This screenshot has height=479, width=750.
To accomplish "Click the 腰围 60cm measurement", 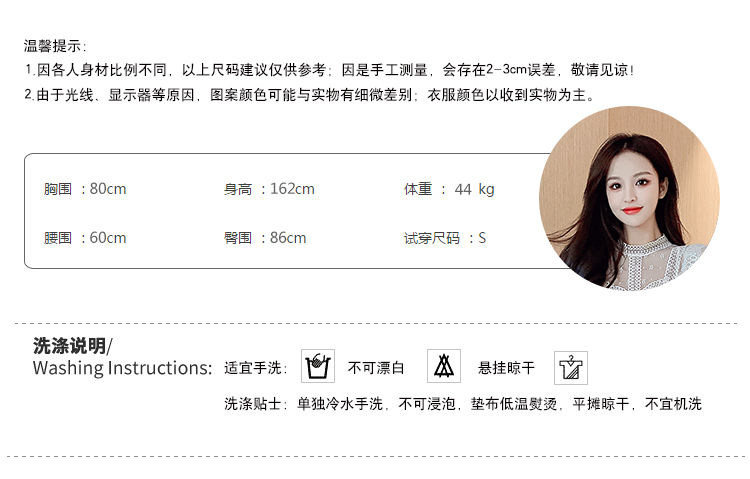I will [85, 238].
